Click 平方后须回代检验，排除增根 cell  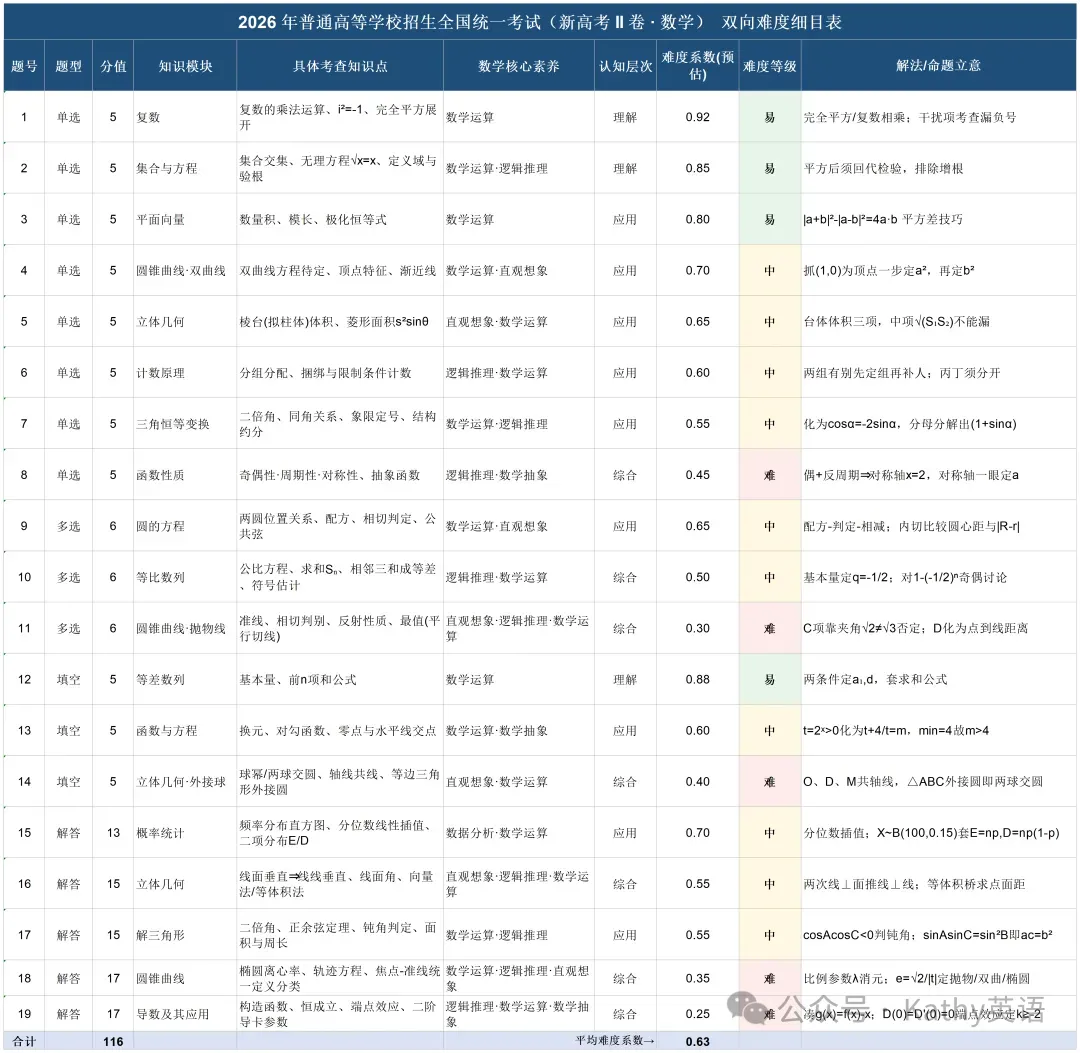point(938,168)
